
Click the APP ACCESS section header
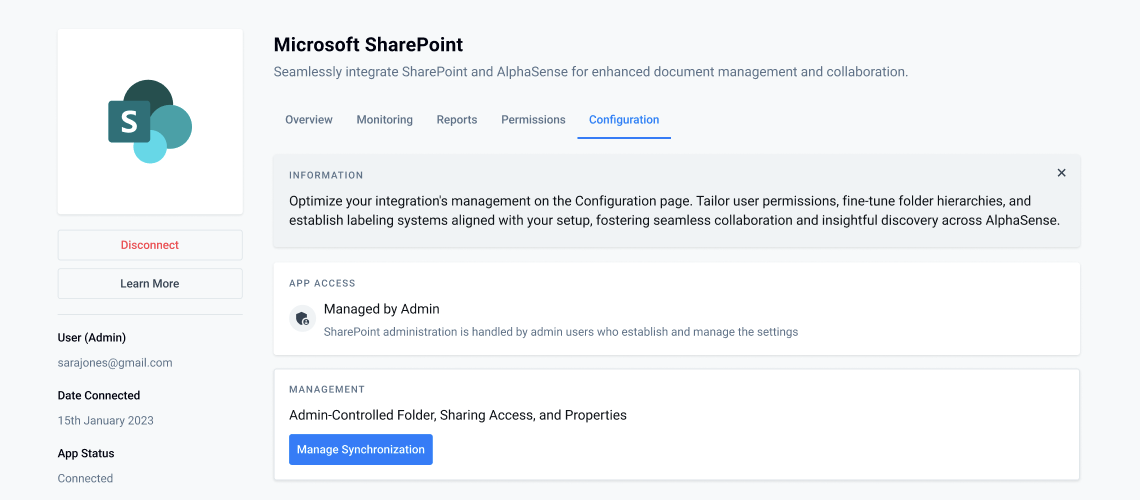coord(322,283)
